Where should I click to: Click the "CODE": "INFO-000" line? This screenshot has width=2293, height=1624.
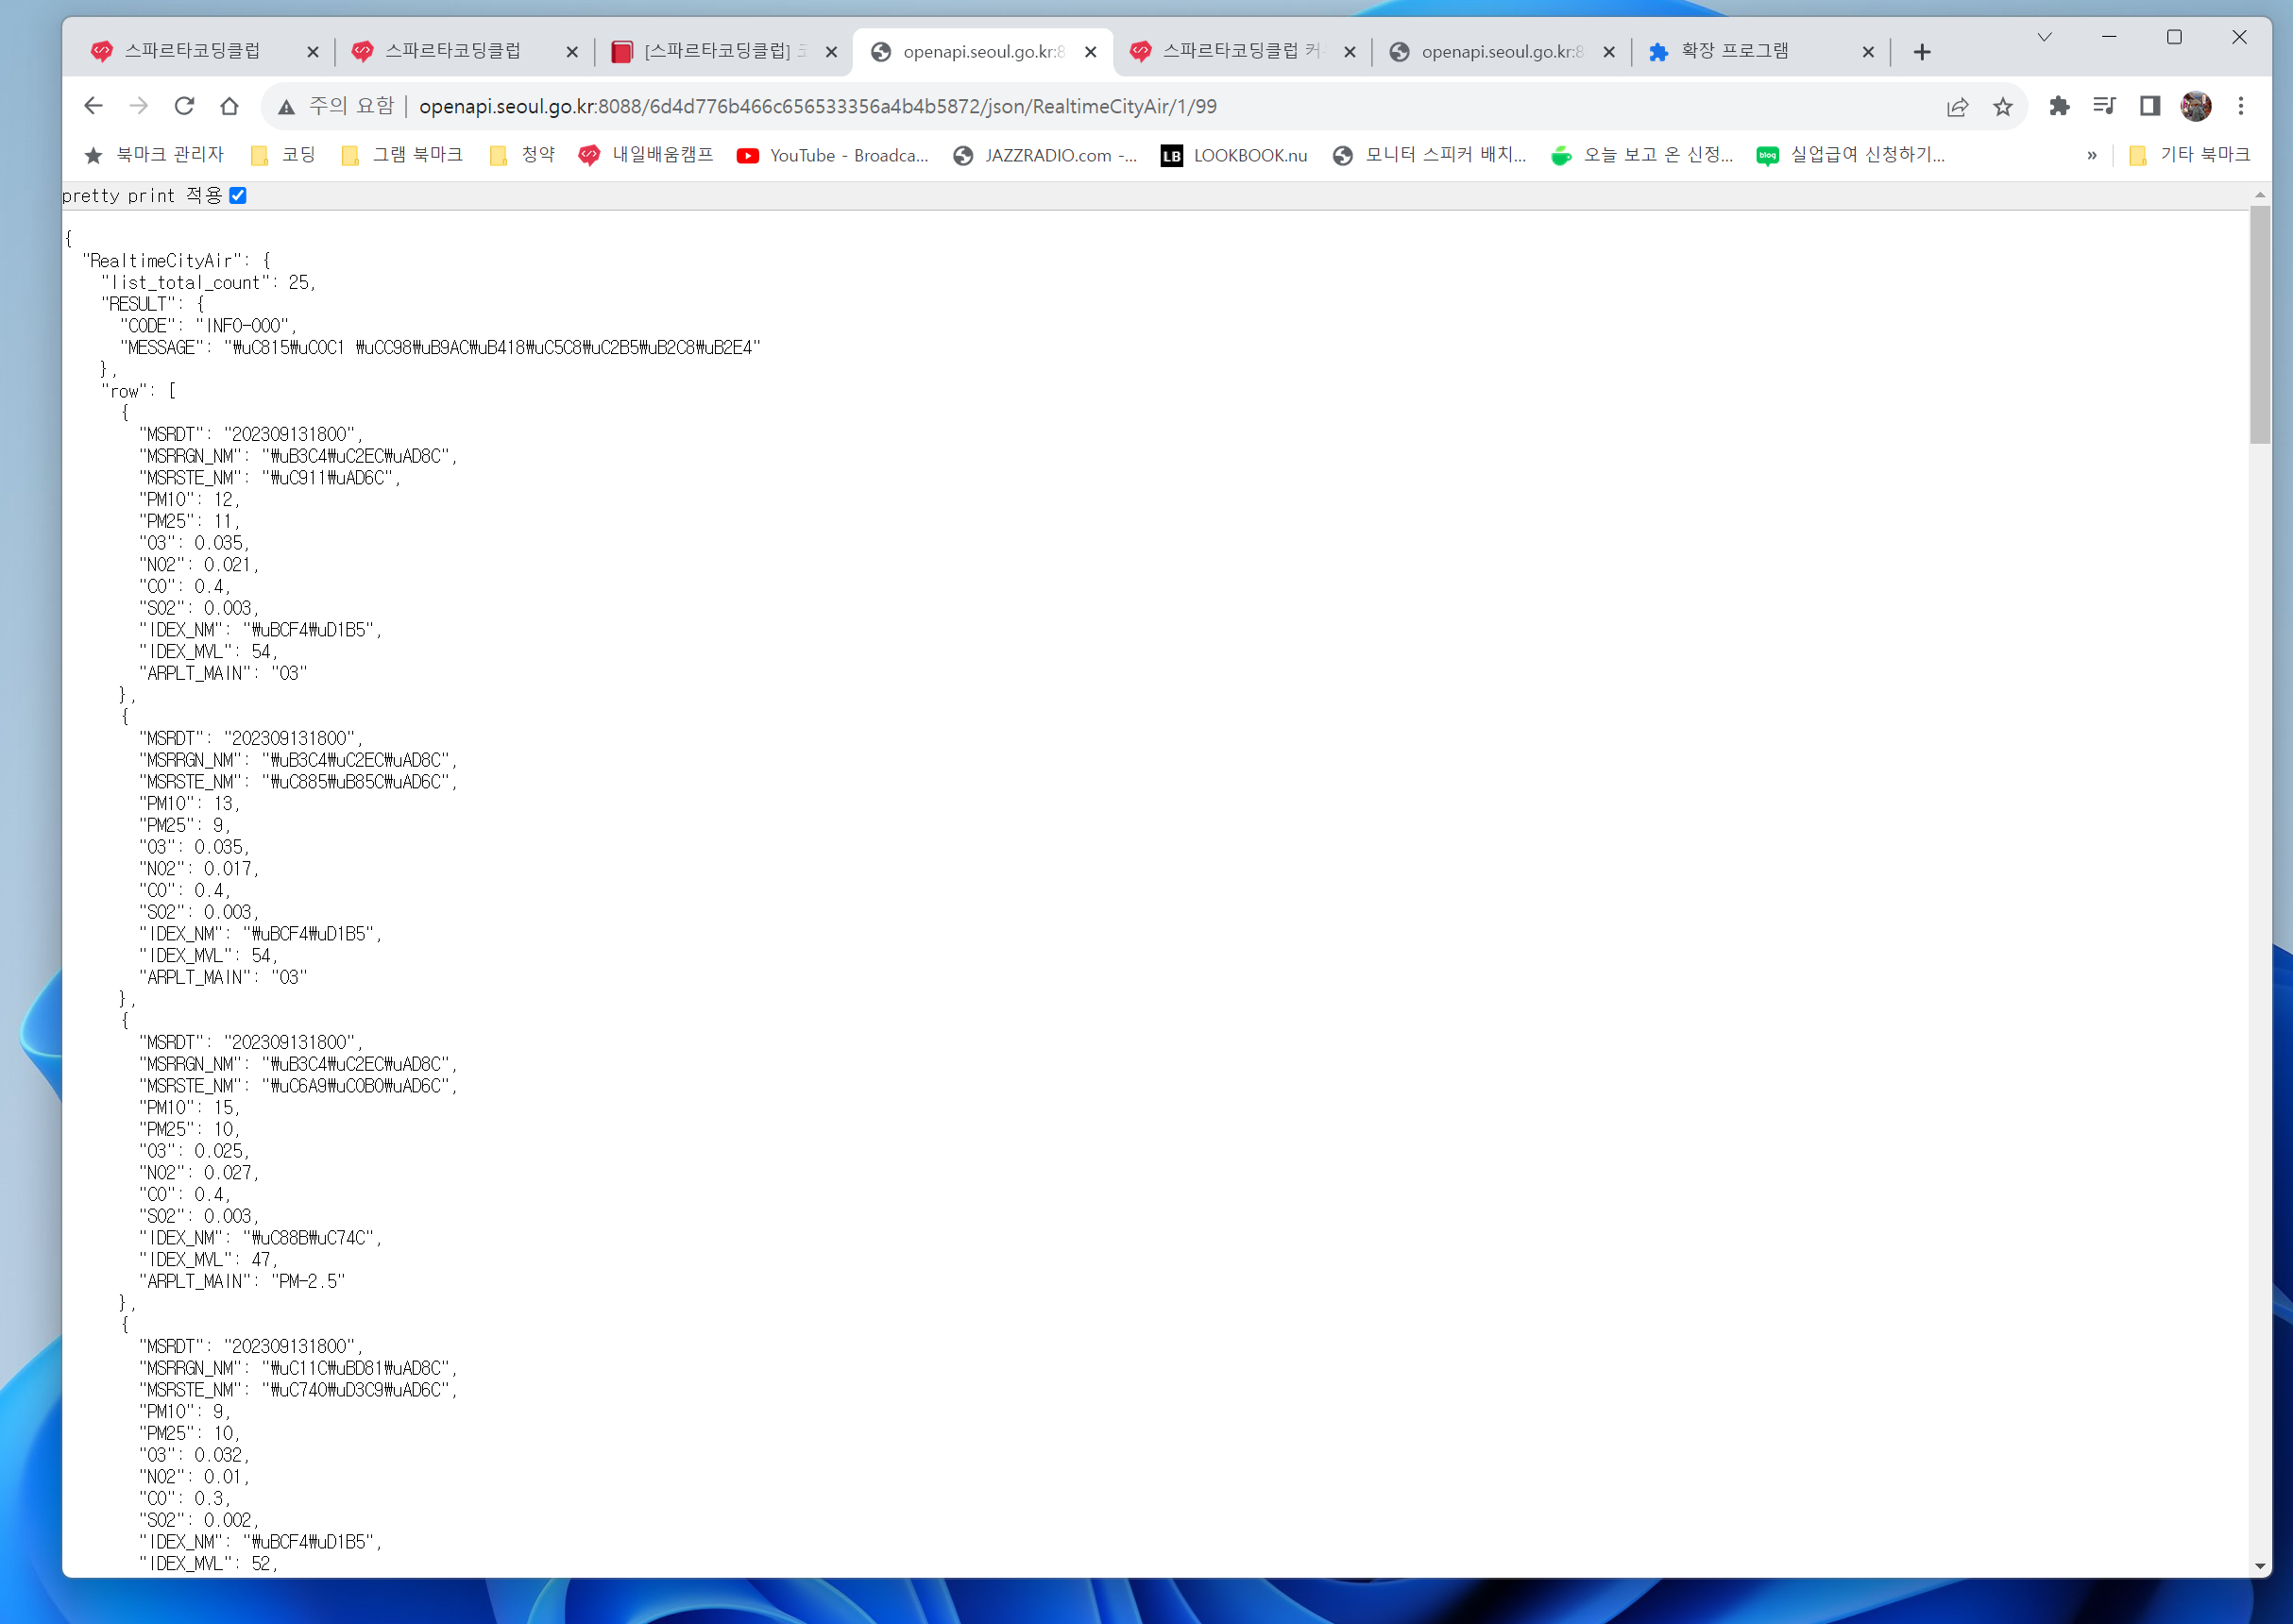[208, 326]
